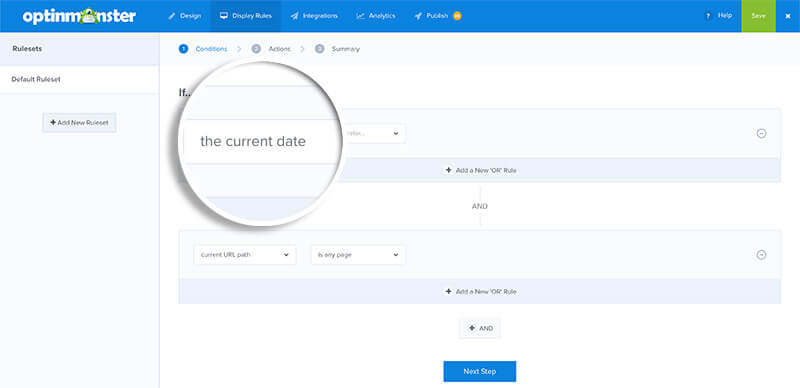Open the Design tab
This screenshot has width=800, height=388.
[x=185, y=16]
